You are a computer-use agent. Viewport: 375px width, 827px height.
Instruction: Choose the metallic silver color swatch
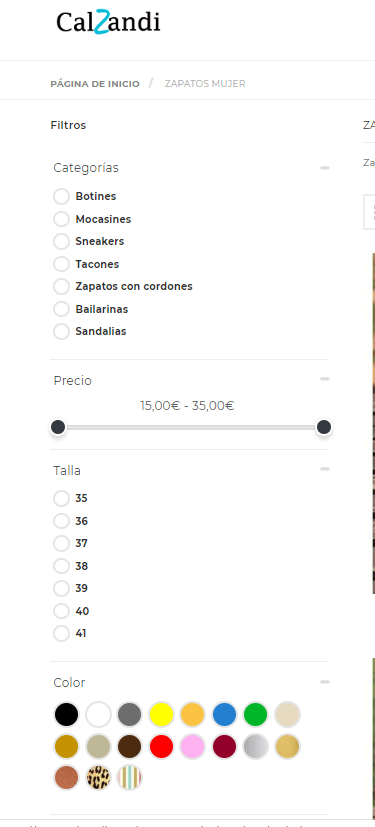(255, 746)
